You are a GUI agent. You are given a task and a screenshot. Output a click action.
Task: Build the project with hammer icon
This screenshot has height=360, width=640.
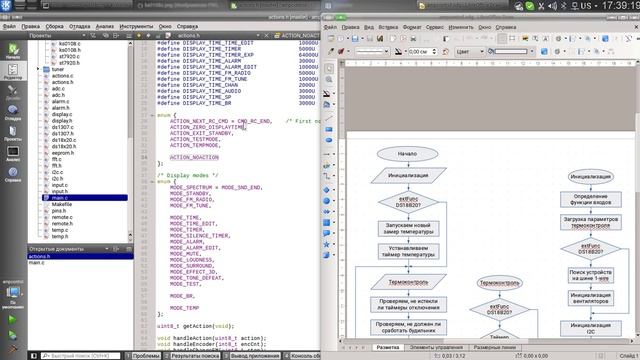click(13, 349)
